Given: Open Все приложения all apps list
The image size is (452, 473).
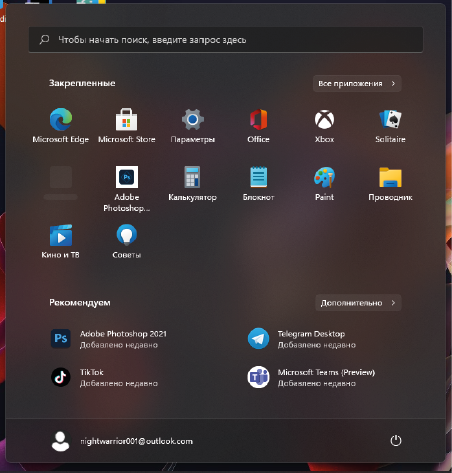Looking at the screenshot, I should coord(357,83).
